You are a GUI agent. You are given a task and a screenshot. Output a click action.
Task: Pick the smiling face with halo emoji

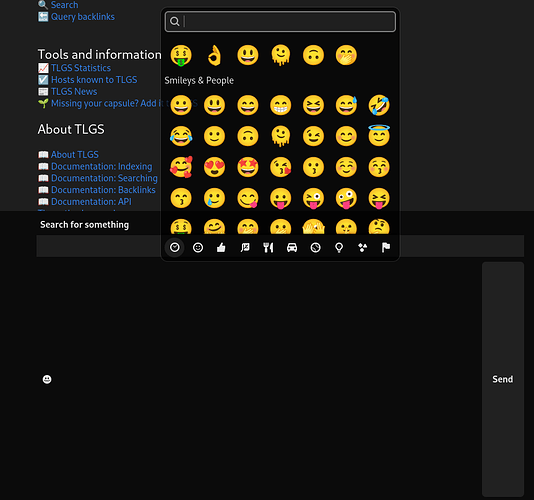379,136
